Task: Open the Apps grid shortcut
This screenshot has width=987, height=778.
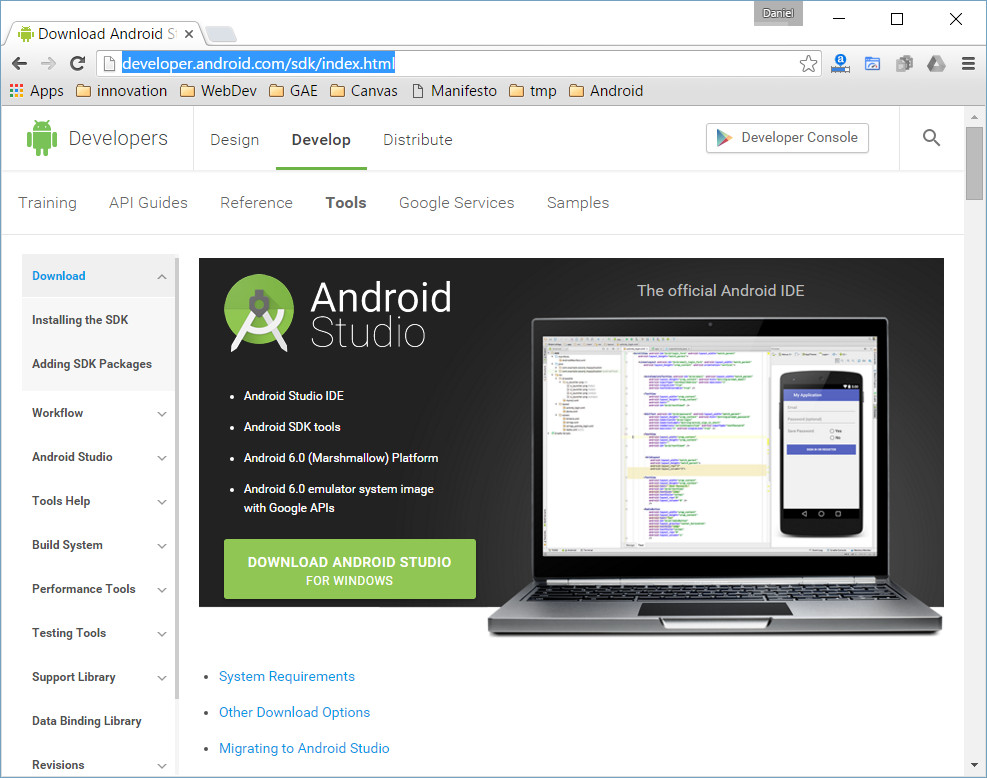Action: (x=37, y=91)
